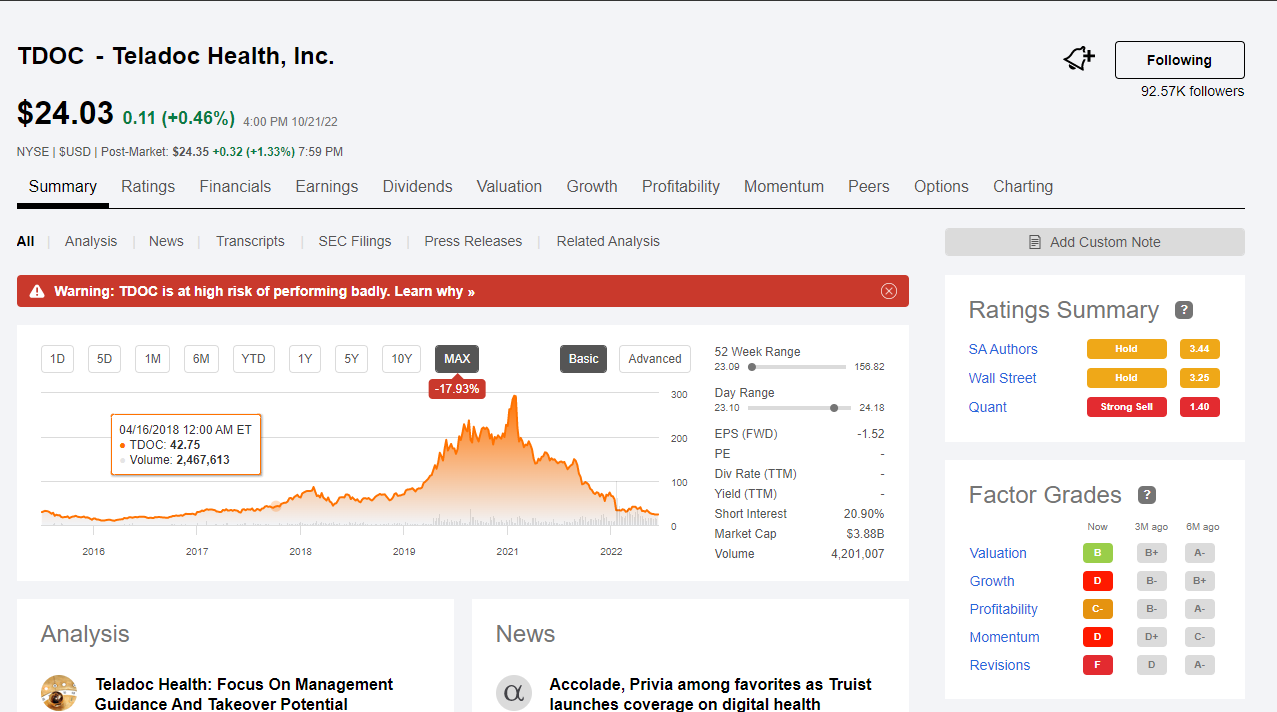
Task: Click the red Revisions F grade
Action: (x=1098, y=665)
